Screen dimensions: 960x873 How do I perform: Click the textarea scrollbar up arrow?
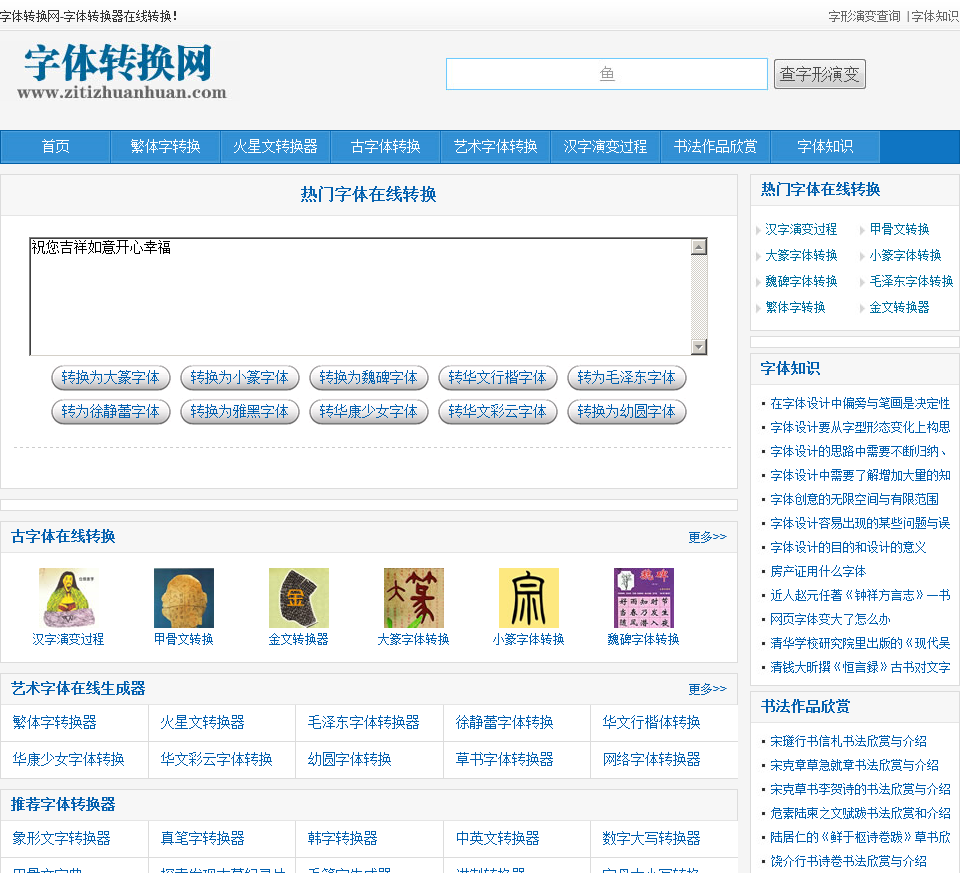click(x=699, y=247)
